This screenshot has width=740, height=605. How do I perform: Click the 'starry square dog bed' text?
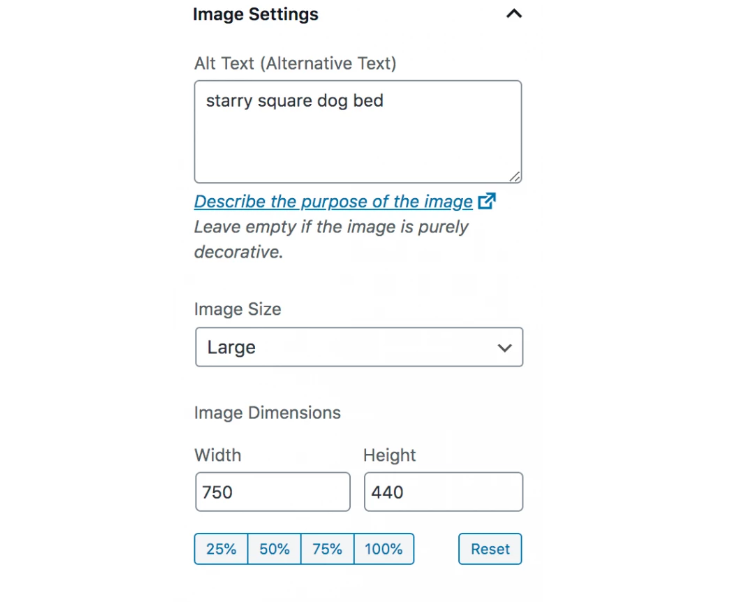(294, 101)
